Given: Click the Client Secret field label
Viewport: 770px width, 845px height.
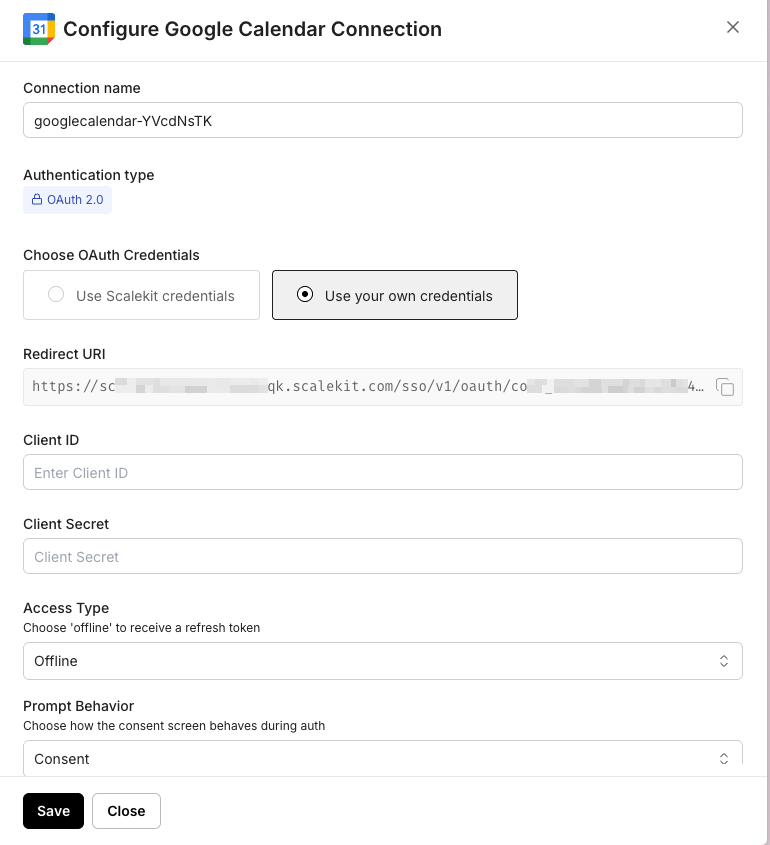Looking at the screenshot, I should tap(66, 524).
